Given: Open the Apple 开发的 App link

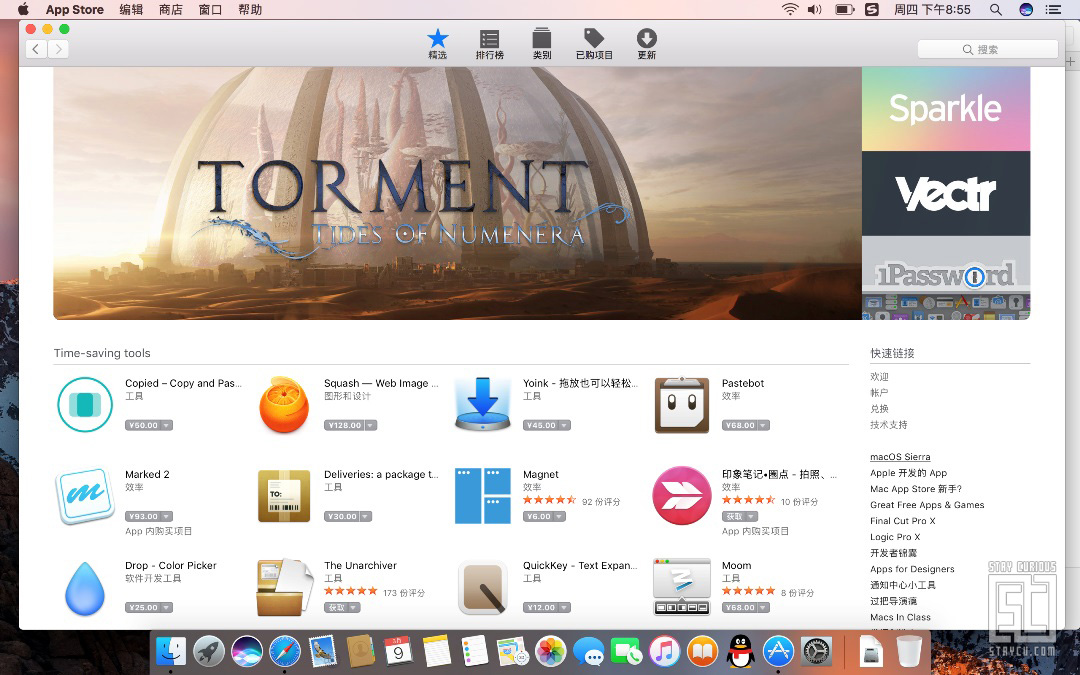Looking at the screenshot, I should (908, 473).
